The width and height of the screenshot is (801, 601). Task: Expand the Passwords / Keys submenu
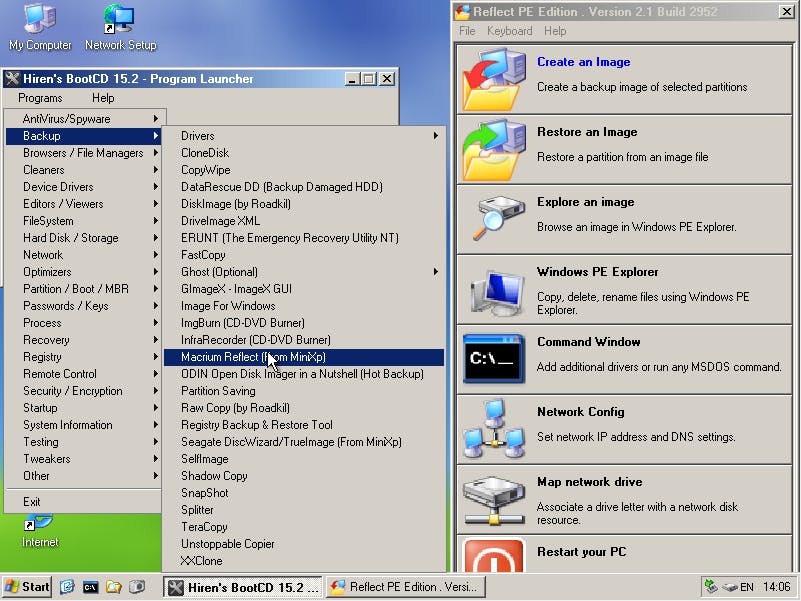(85, 306)
